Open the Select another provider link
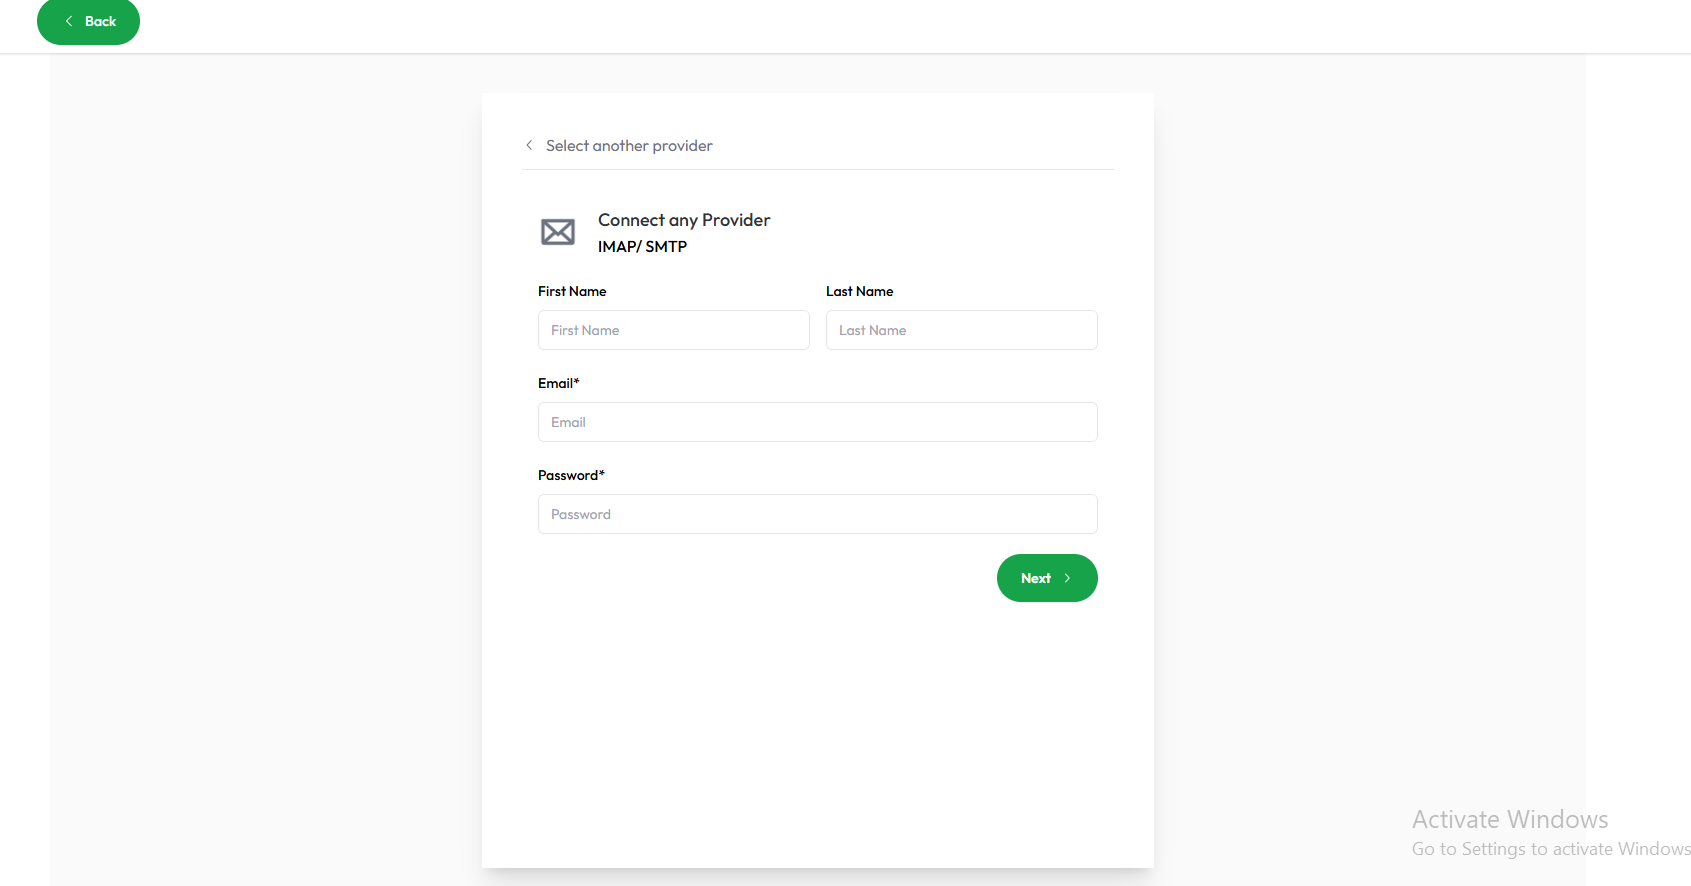1691x886 pixels. point(629,146)
